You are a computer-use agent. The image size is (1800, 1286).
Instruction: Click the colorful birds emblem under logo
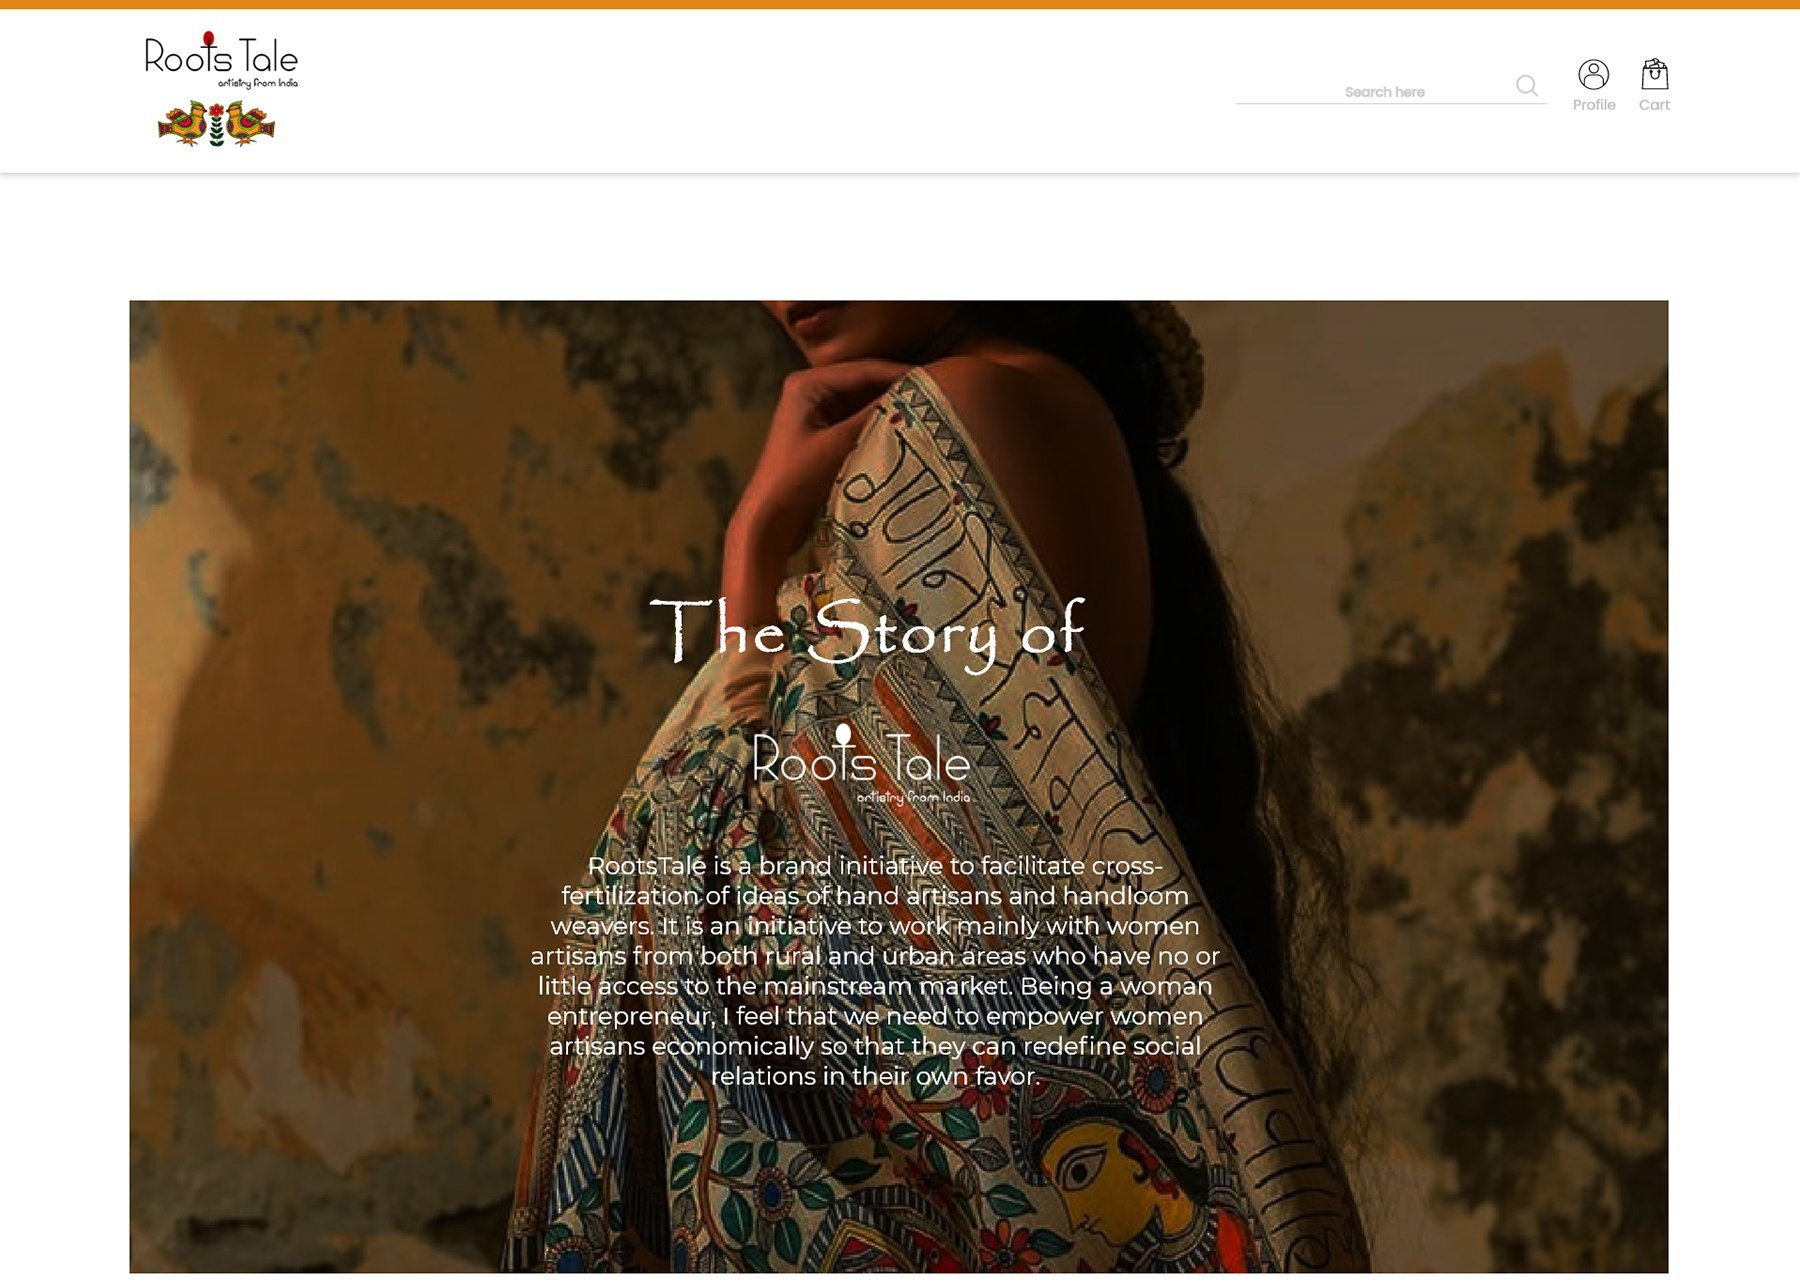216,124
